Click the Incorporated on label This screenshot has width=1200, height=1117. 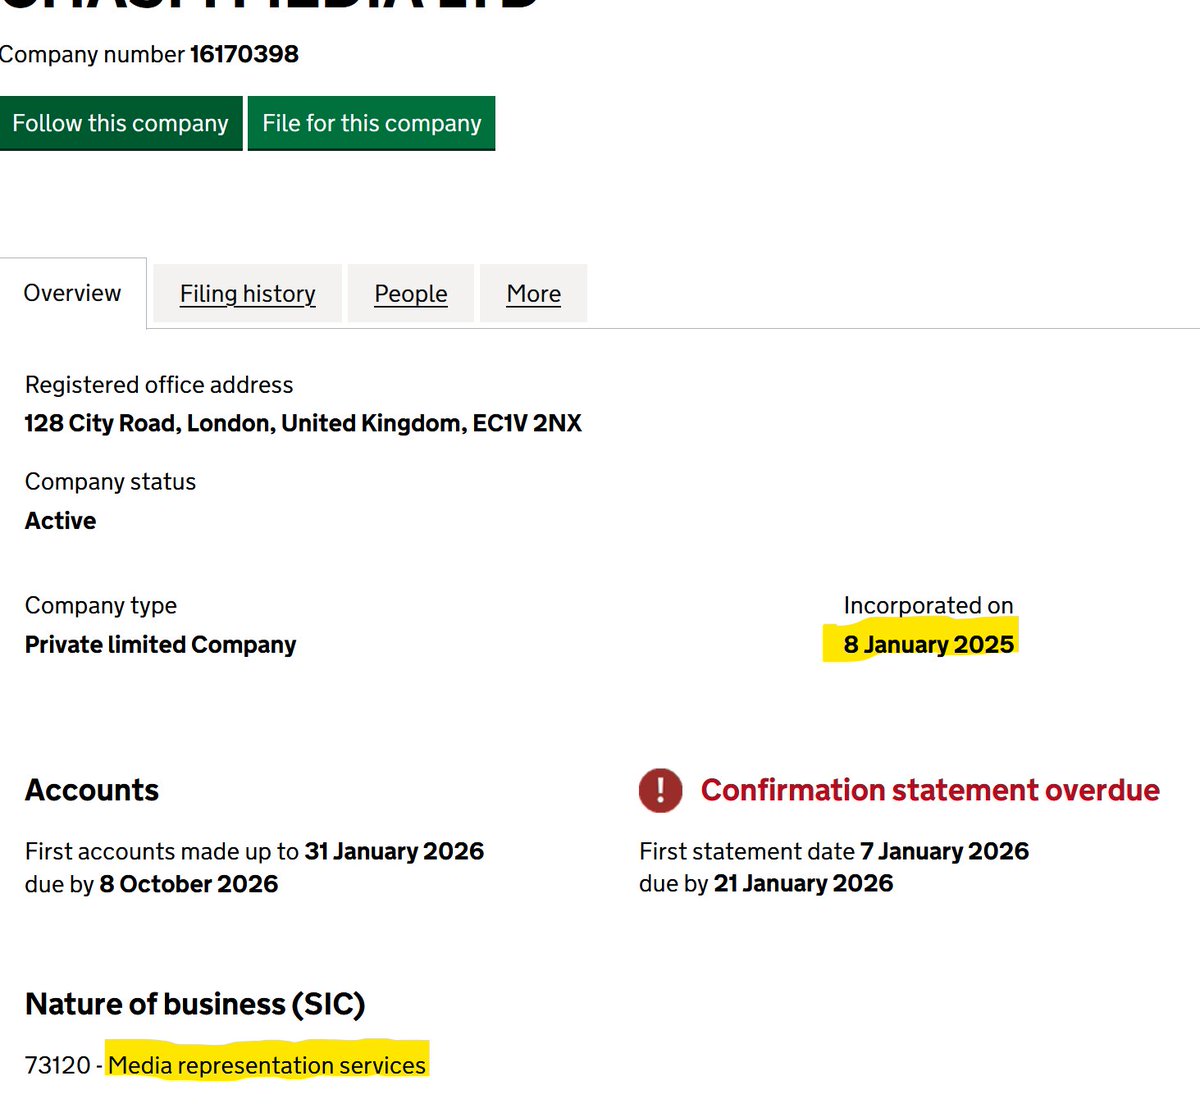point(928,606)
